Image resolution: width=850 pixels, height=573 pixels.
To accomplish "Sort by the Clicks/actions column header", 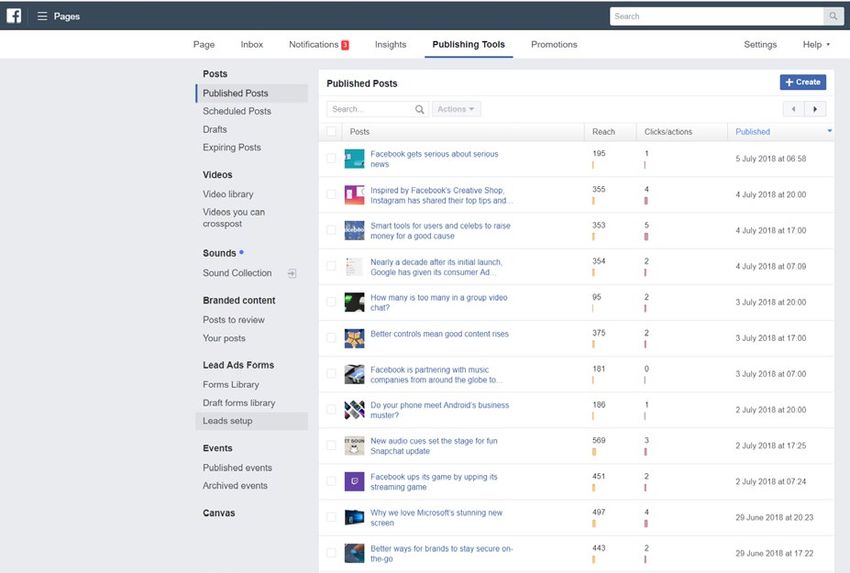I will click(x=668, y=132).
